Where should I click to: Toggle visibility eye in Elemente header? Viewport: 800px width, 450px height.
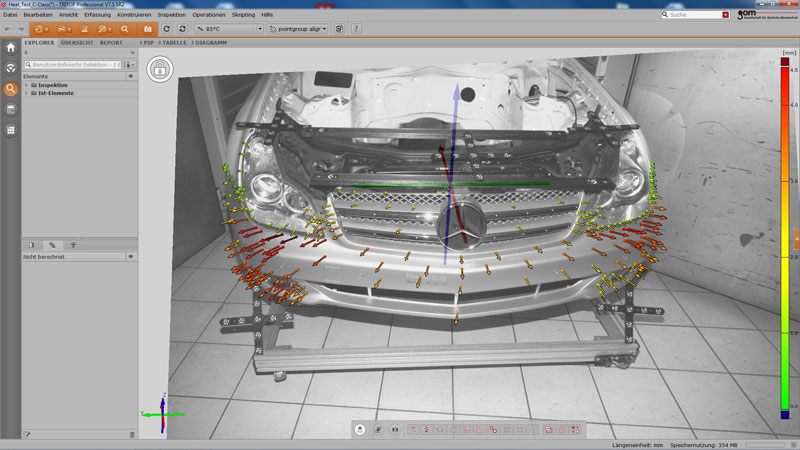(131, 75)
